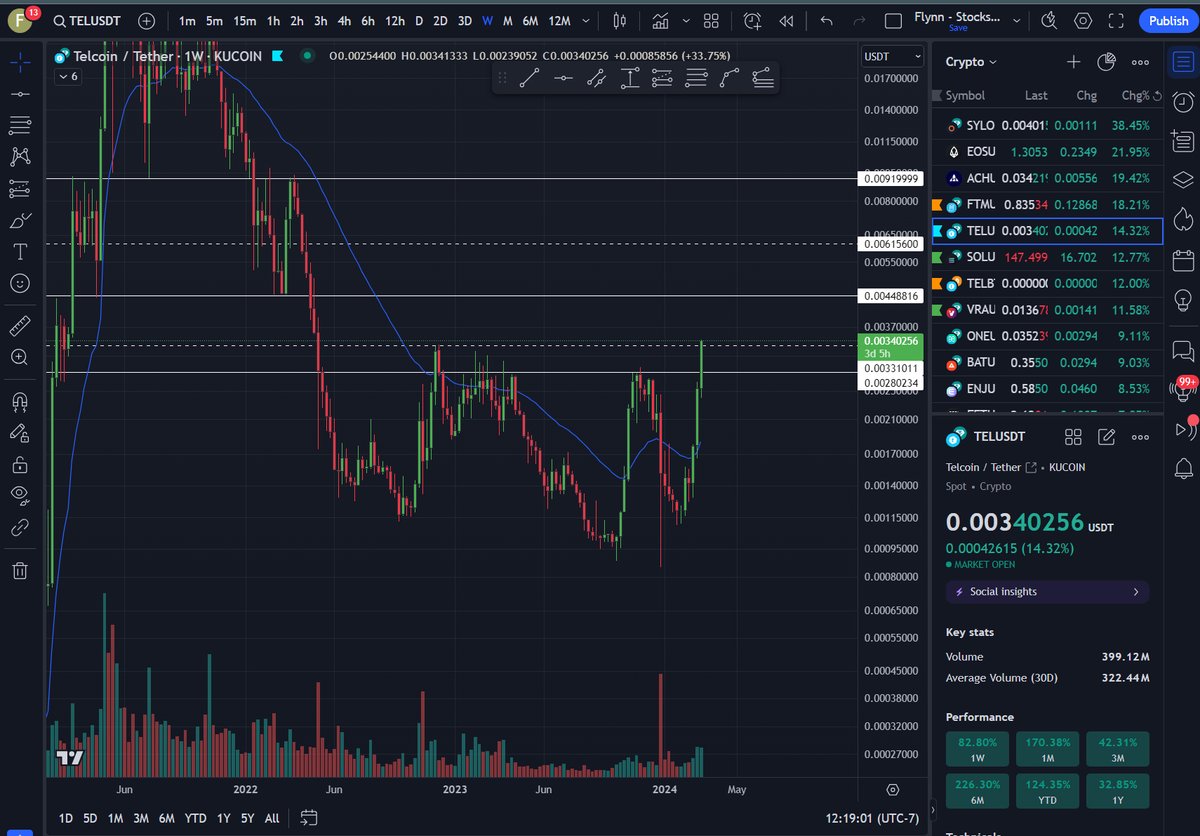Toggle lock all drawing tools
Viewport: 1200px width, 836px height.
tap(19, 465)
